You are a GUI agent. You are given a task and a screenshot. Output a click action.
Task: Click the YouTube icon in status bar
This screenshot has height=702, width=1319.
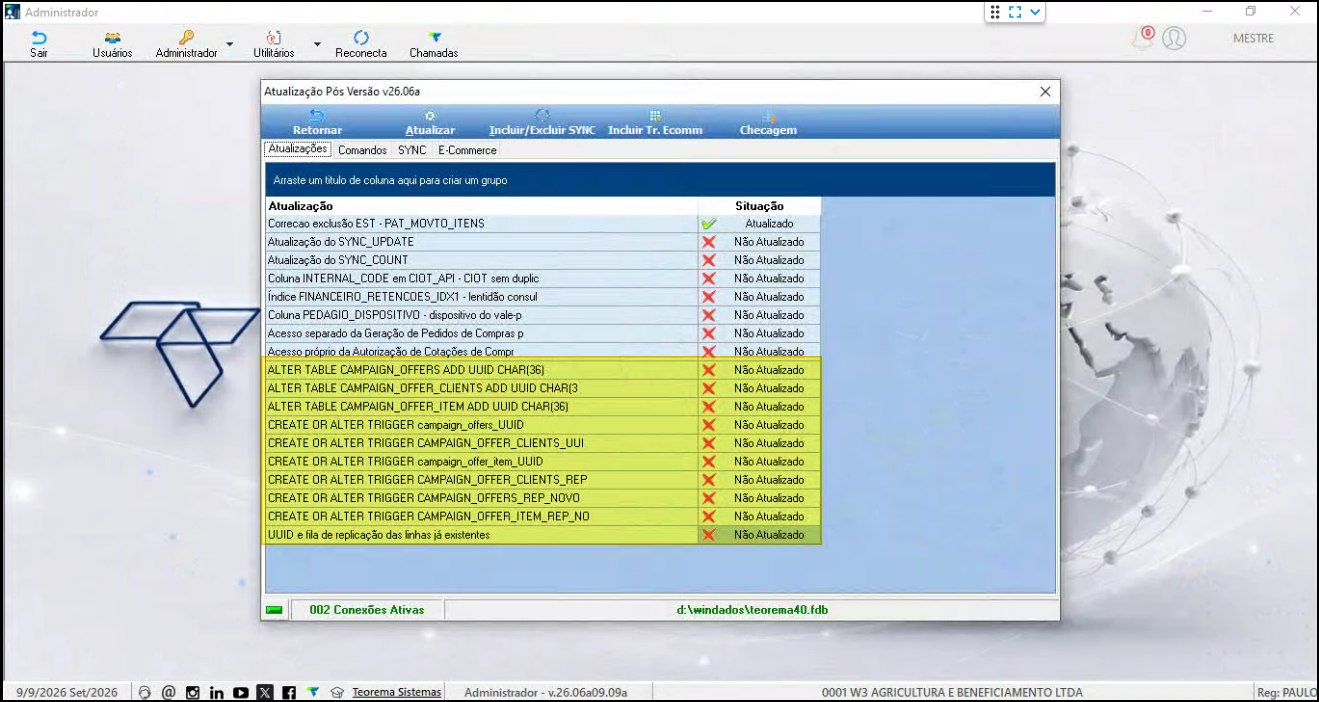(241, 692)
